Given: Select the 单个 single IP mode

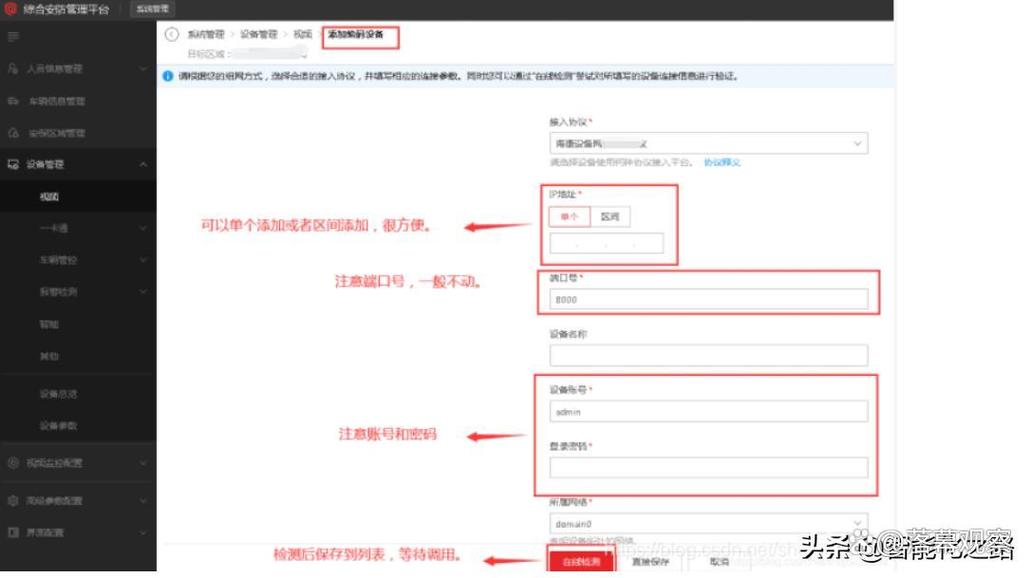Looking at the screenshot, I should 569,217.
